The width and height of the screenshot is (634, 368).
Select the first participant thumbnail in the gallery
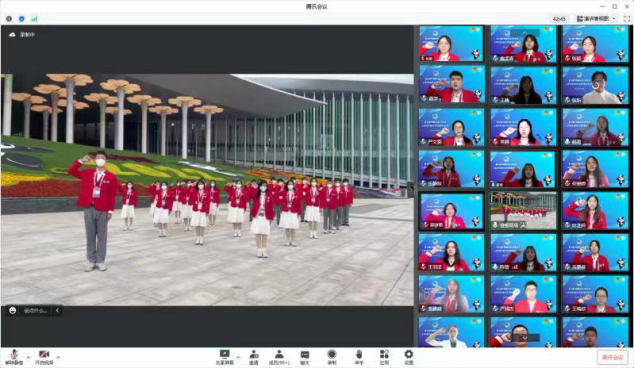[452, 44]
